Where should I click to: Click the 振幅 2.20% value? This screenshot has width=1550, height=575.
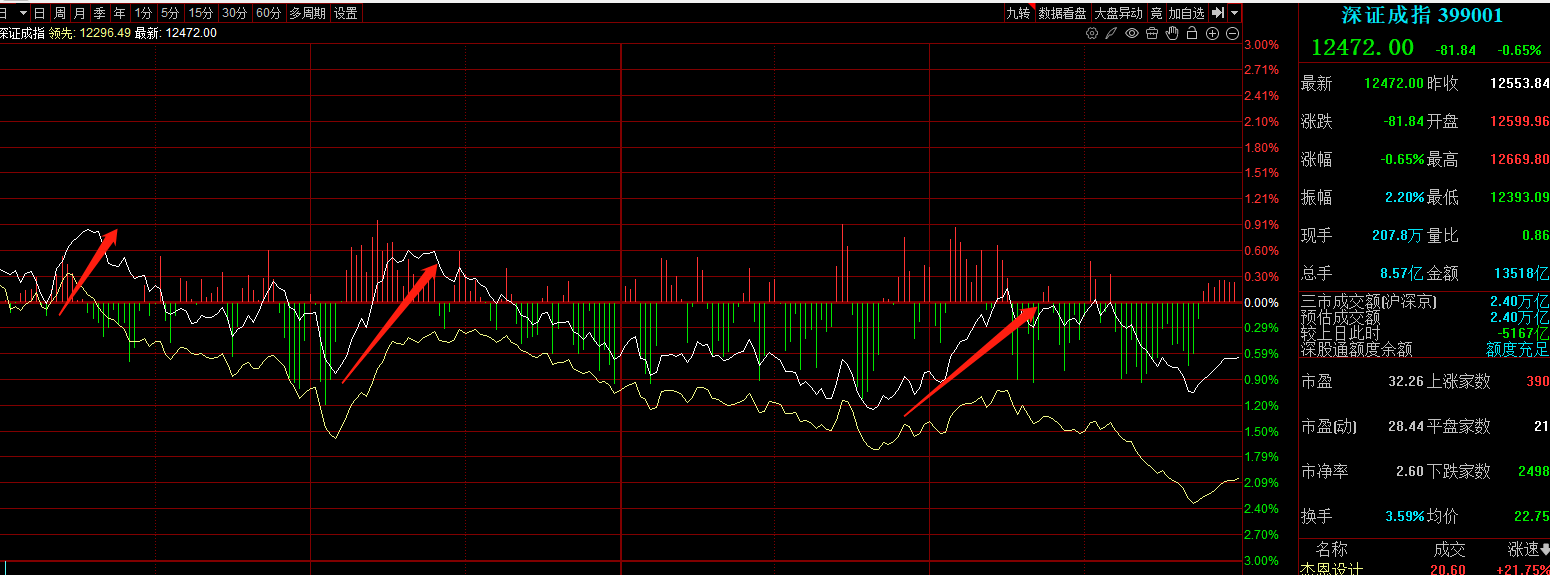click(1405, 198)
